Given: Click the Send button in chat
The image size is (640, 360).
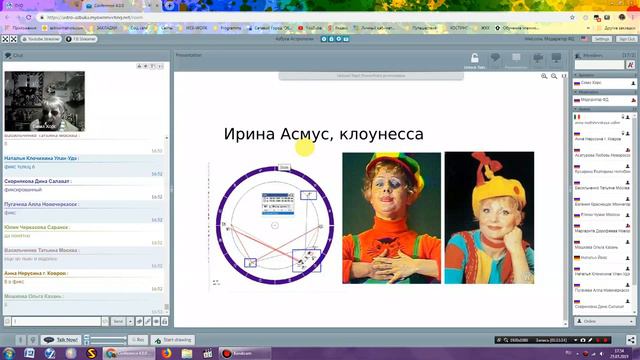Looking at the screenshot, I should (x=118, y=322).
